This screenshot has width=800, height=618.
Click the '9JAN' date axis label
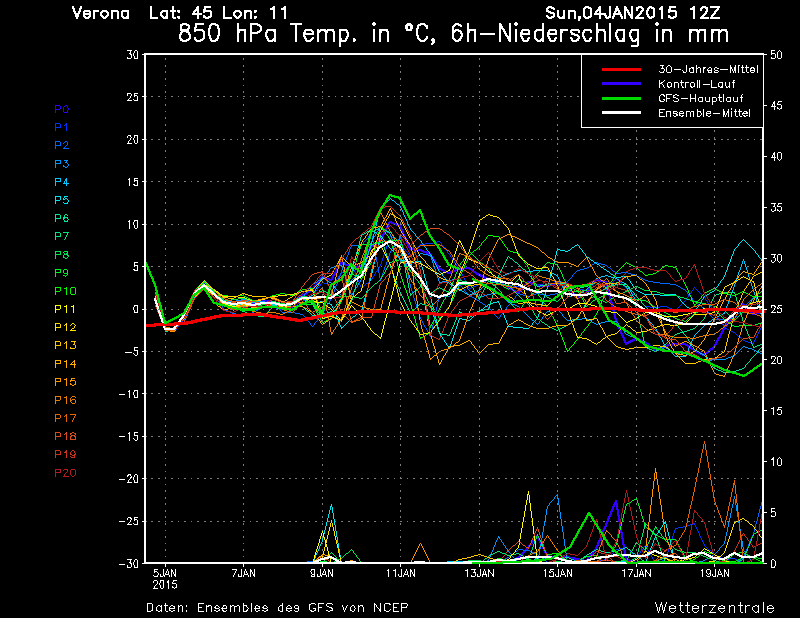tap(322, 573)
